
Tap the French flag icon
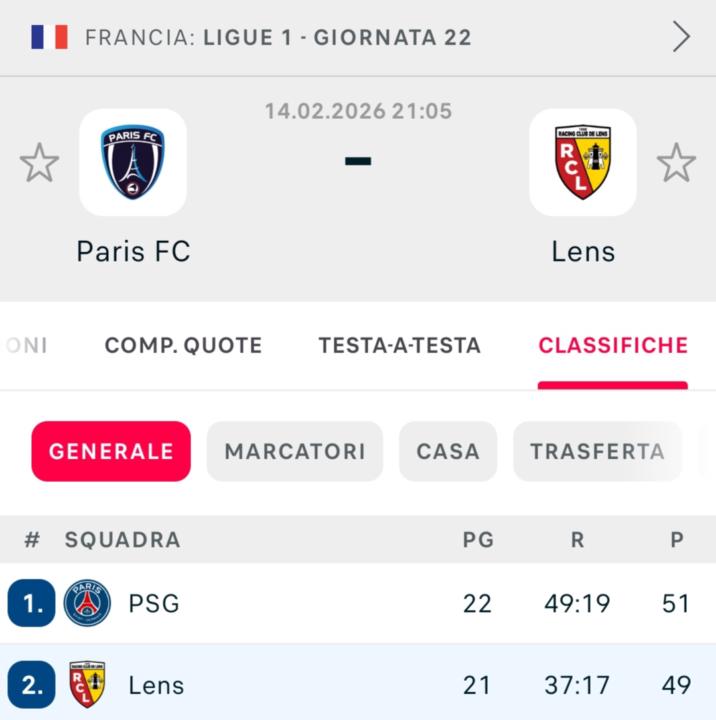pos(49,38)
